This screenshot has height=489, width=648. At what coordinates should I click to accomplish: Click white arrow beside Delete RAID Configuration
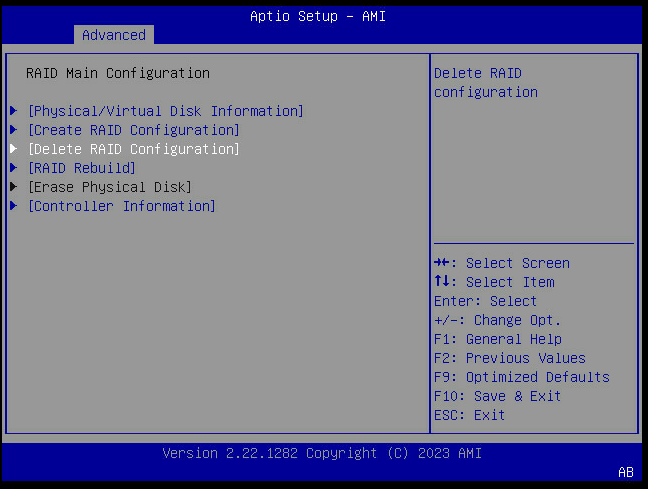coord(14,148)
